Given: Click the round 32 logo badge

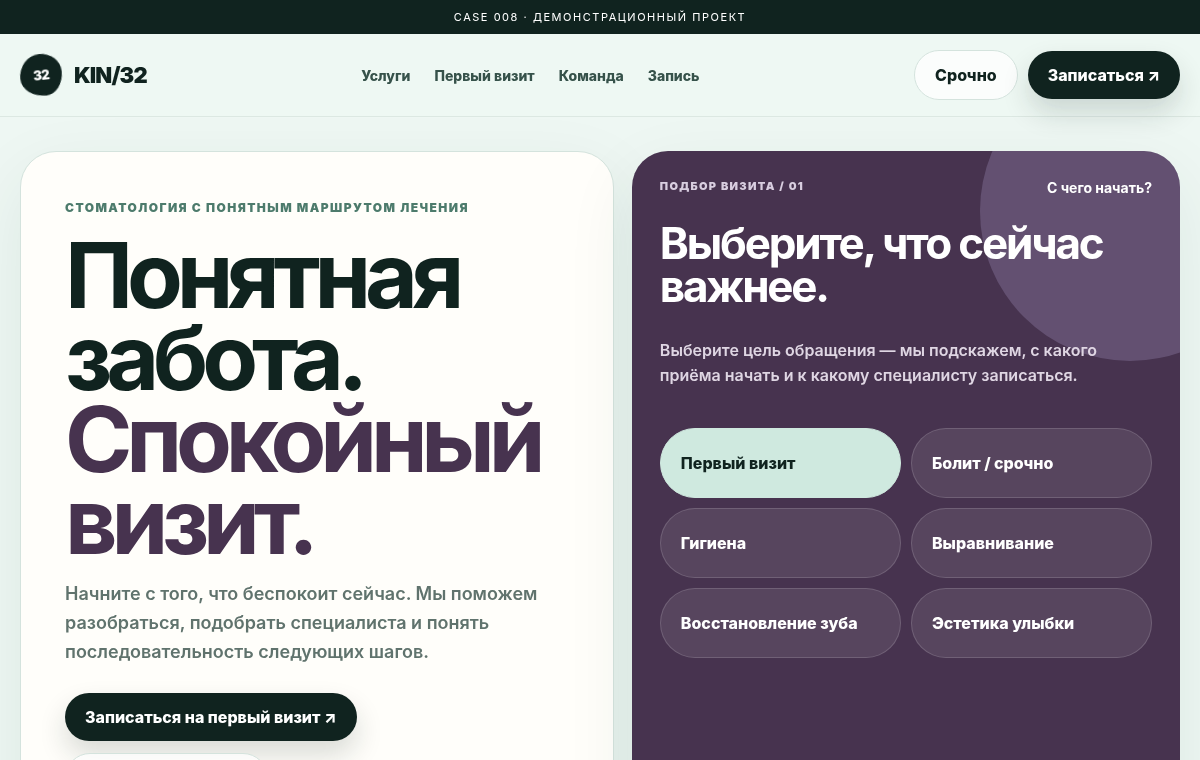Looking at the screenshot, I should (41, 75).
